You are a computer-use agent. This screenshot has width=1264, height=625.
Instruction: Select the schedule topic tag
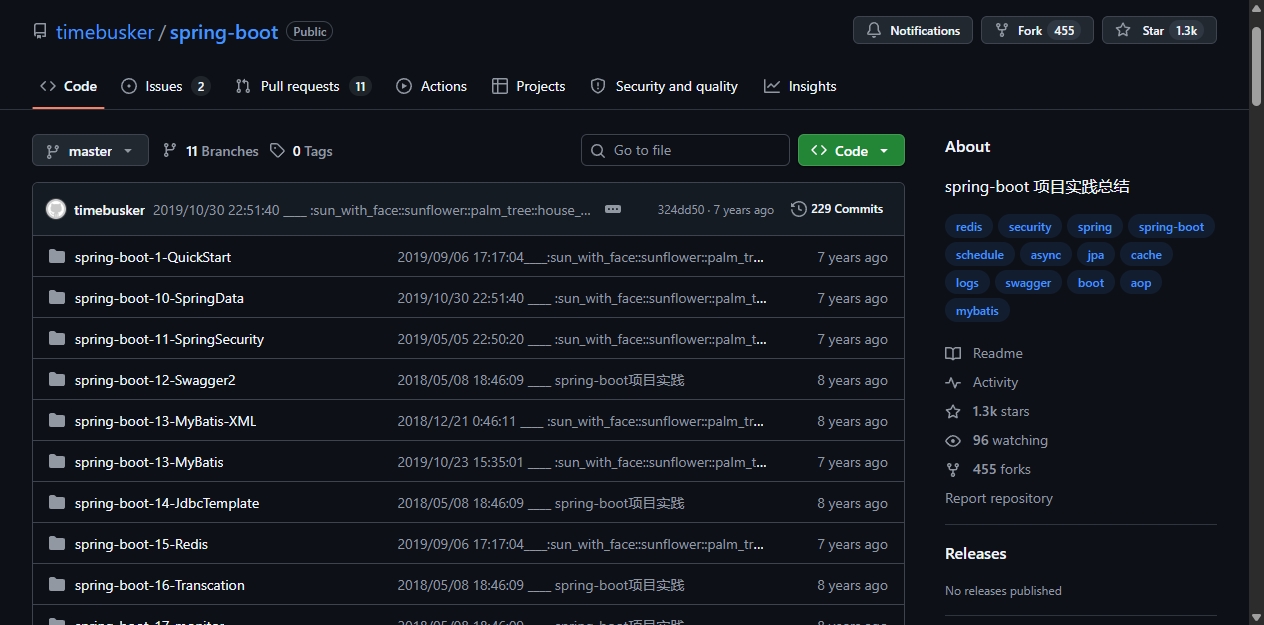click(x=979, y=255)
